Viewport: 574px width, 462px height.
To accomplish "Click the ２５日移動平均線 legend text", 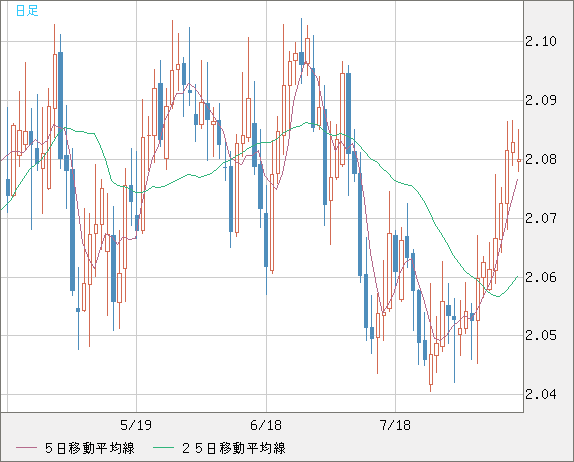I will coord(234,448).
